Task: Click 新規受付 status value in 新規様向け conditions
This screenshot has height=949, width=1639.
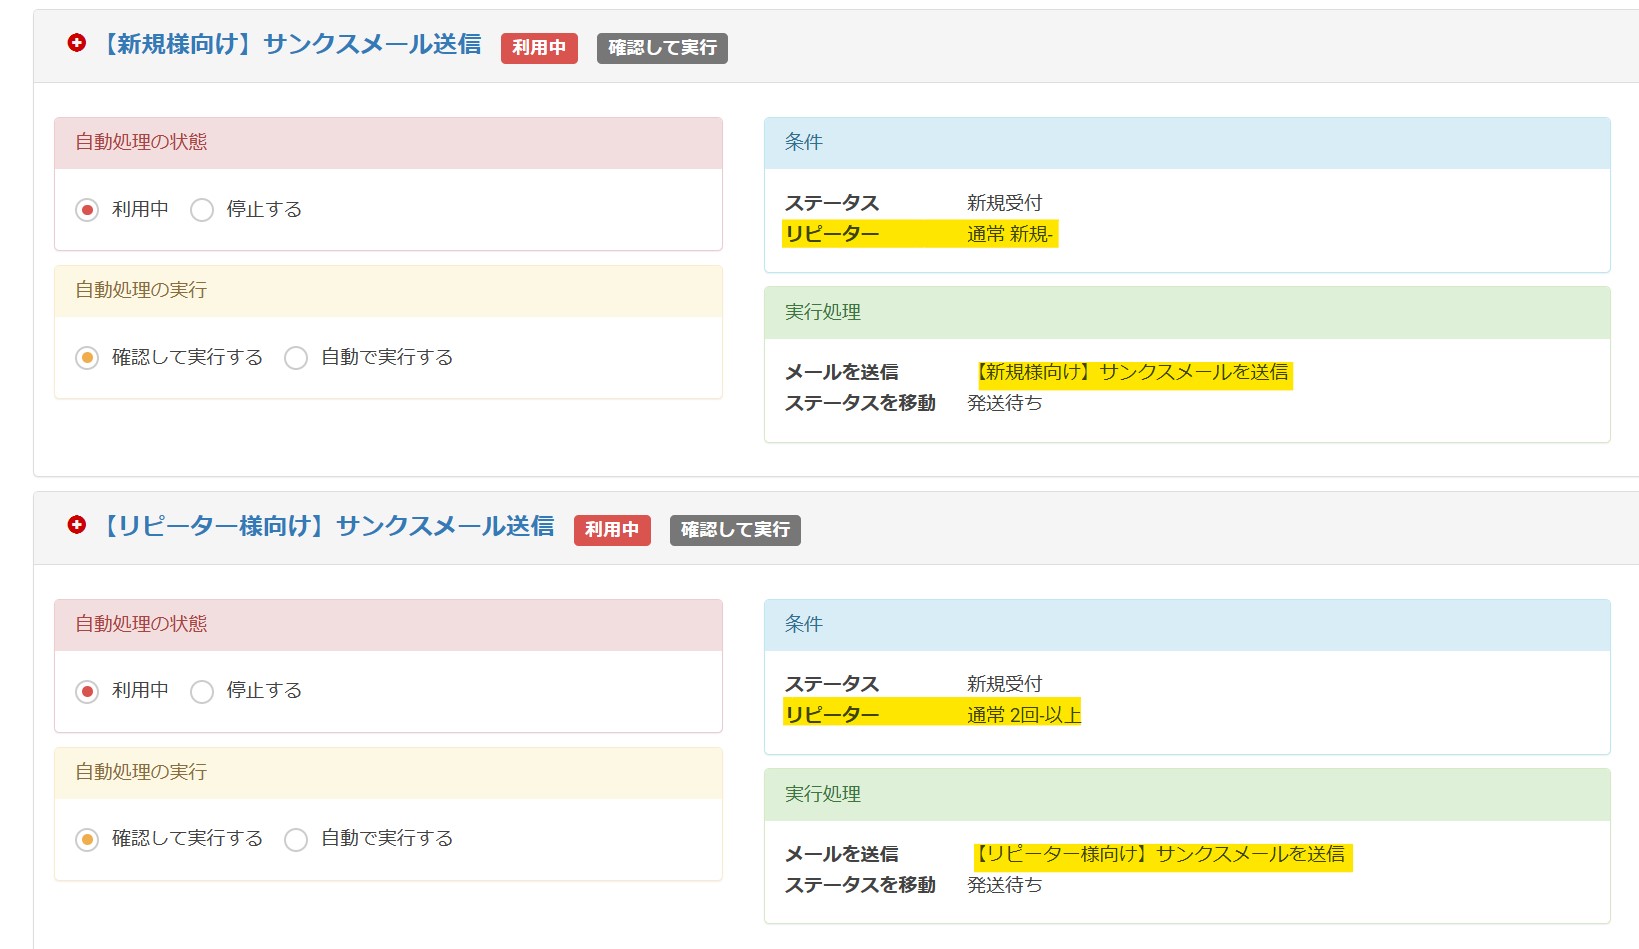Action: [x=1004, y=203]
